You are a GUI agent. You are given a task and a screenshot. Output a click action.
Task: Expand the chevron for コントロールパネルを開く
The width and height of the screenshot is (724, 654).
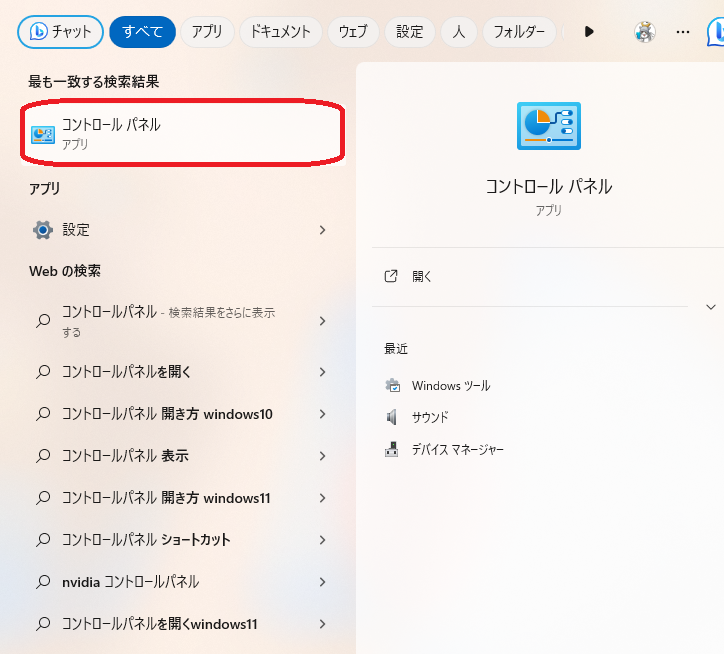coord(322,372)
